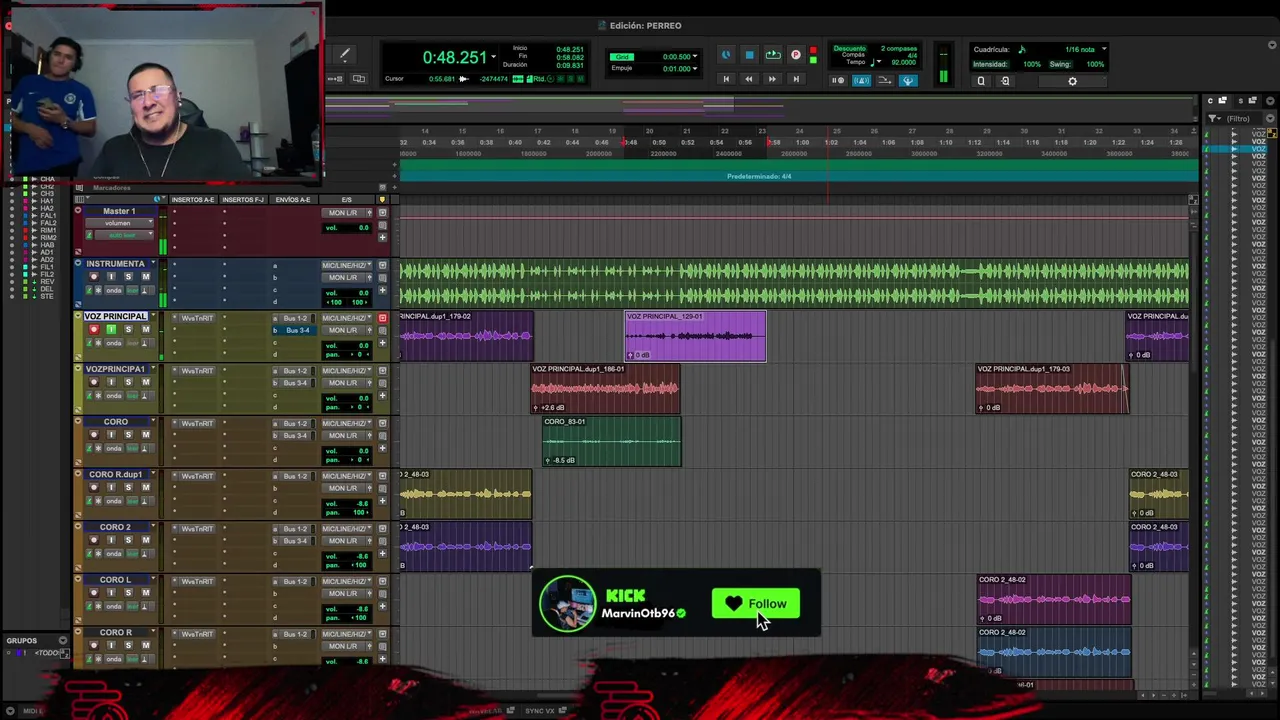1280x720 pixels.
Task: Click the onda view selector on INSTRUMENTA
Action: tap(115, 290)
